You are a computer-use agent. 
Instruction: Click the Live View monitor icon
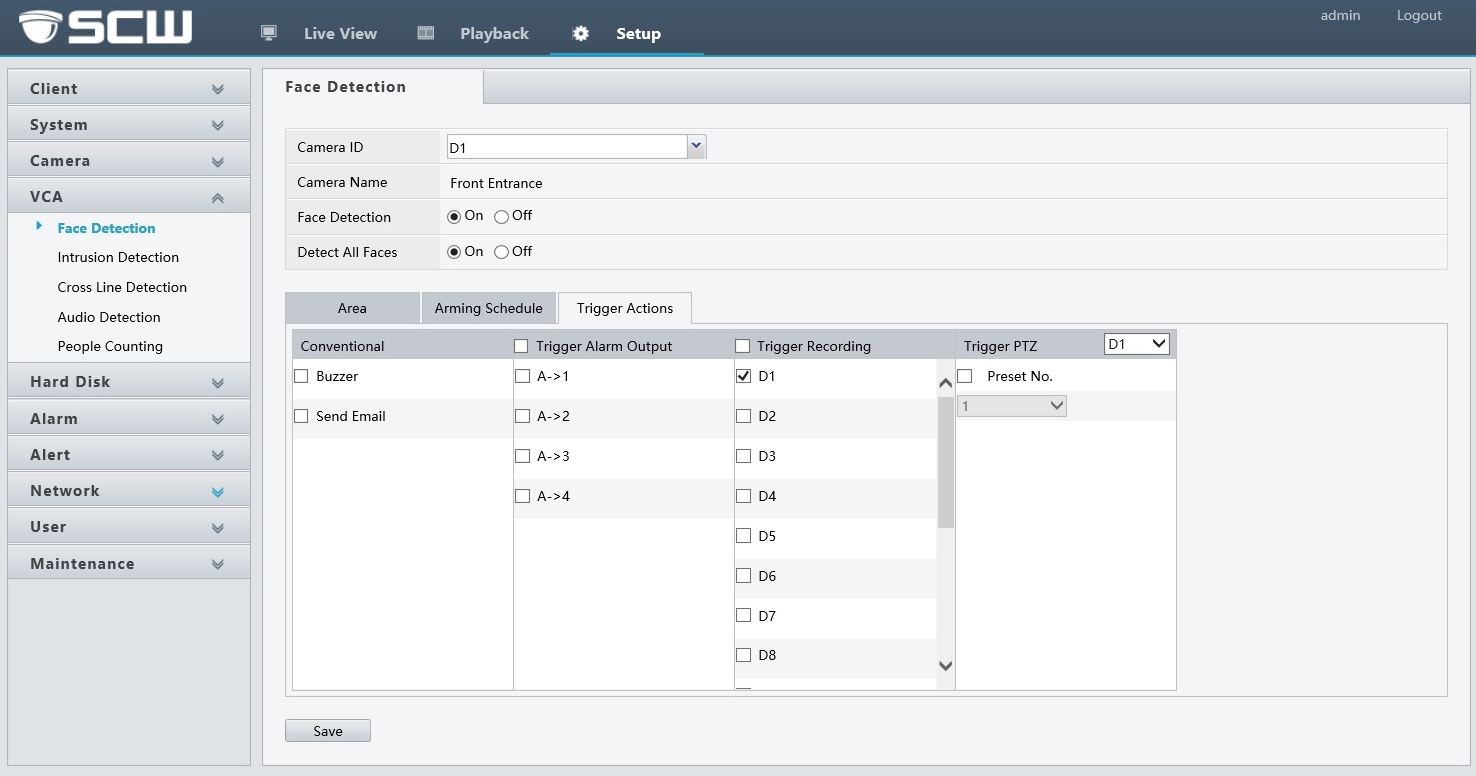click(x=269, y=32)
